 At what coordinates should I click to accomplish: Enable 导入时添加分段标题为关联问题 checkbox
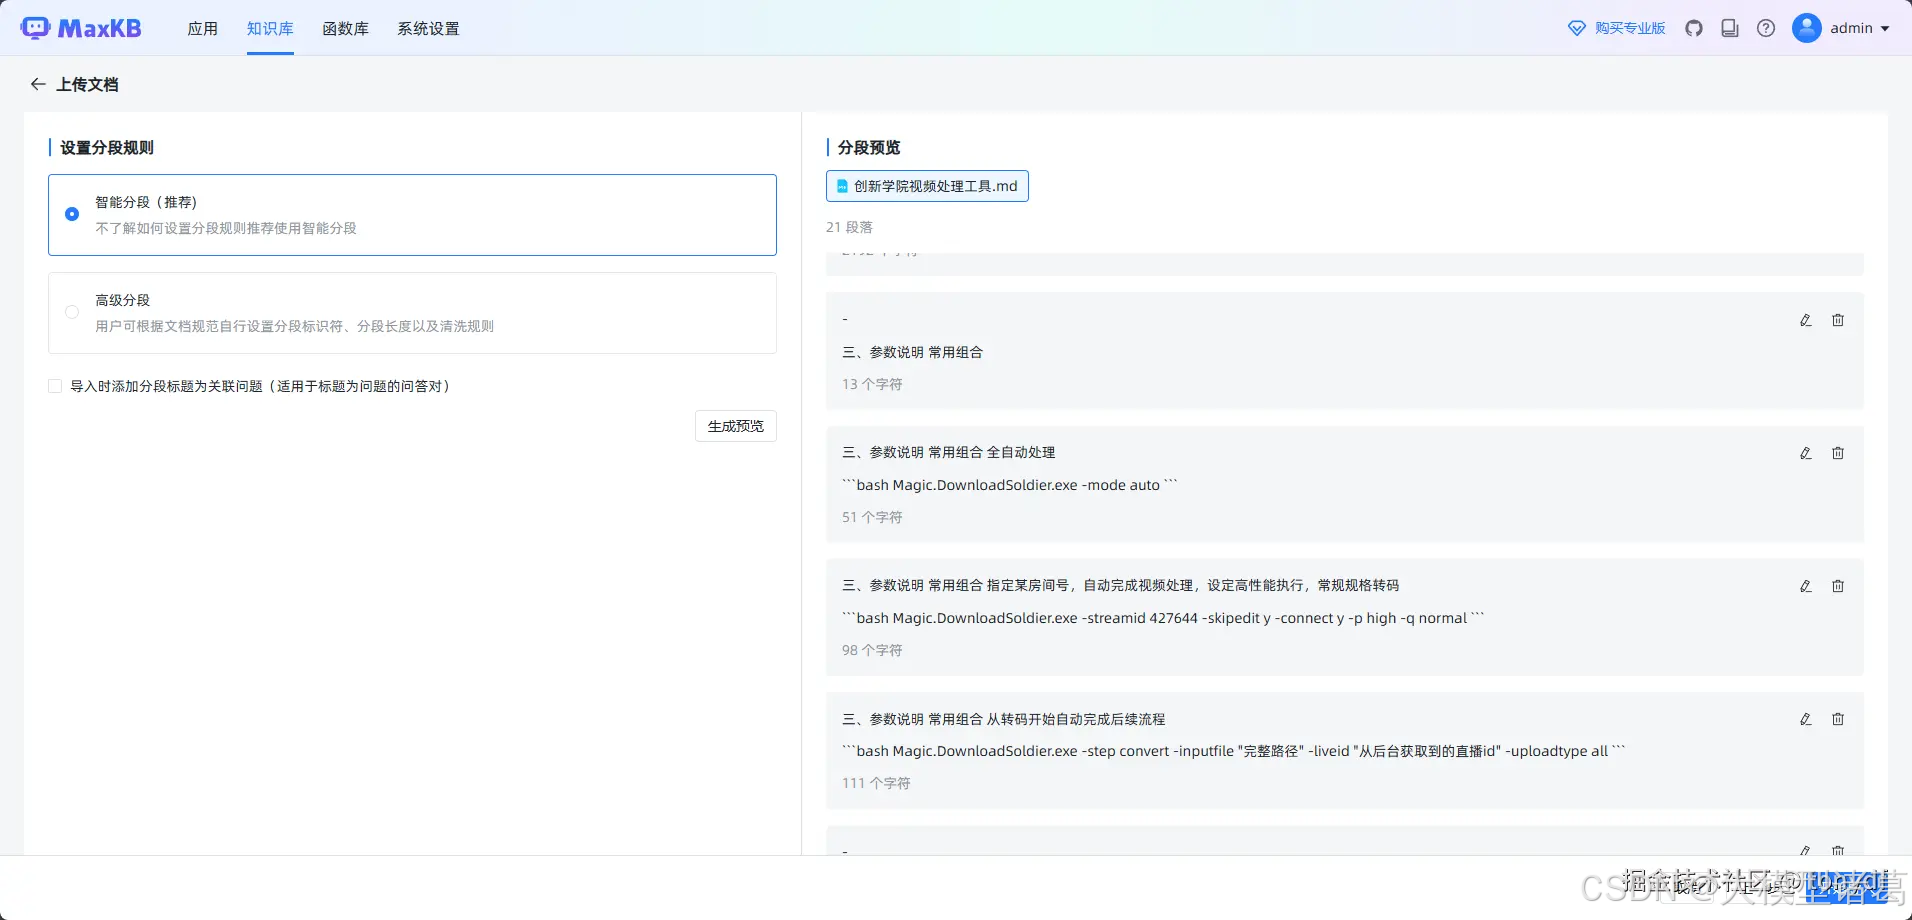[55, 386]
